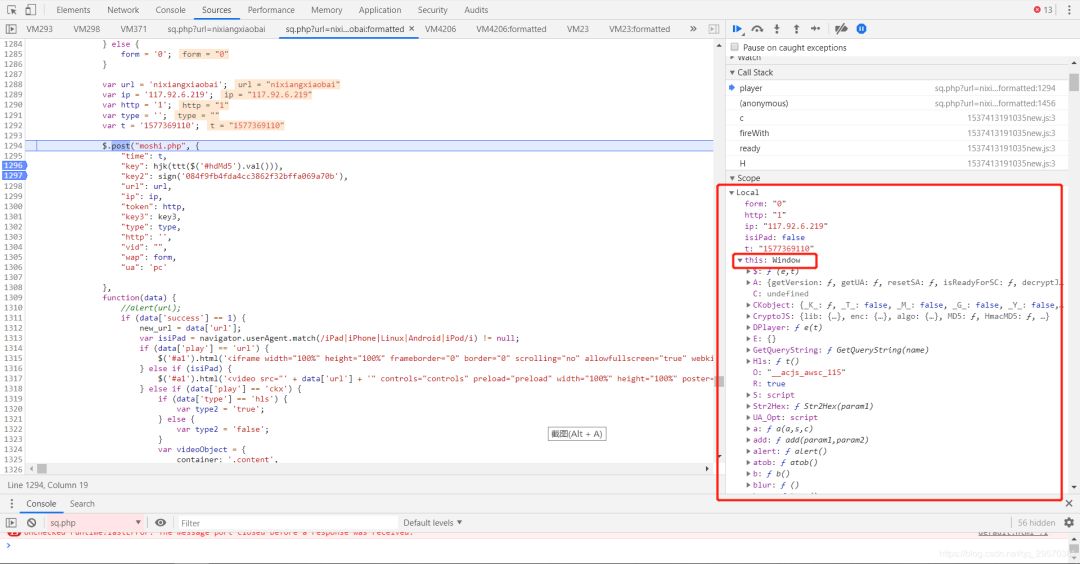Switch to the Network tab
Screen dimensions: 1080x564
coord(123,10)
